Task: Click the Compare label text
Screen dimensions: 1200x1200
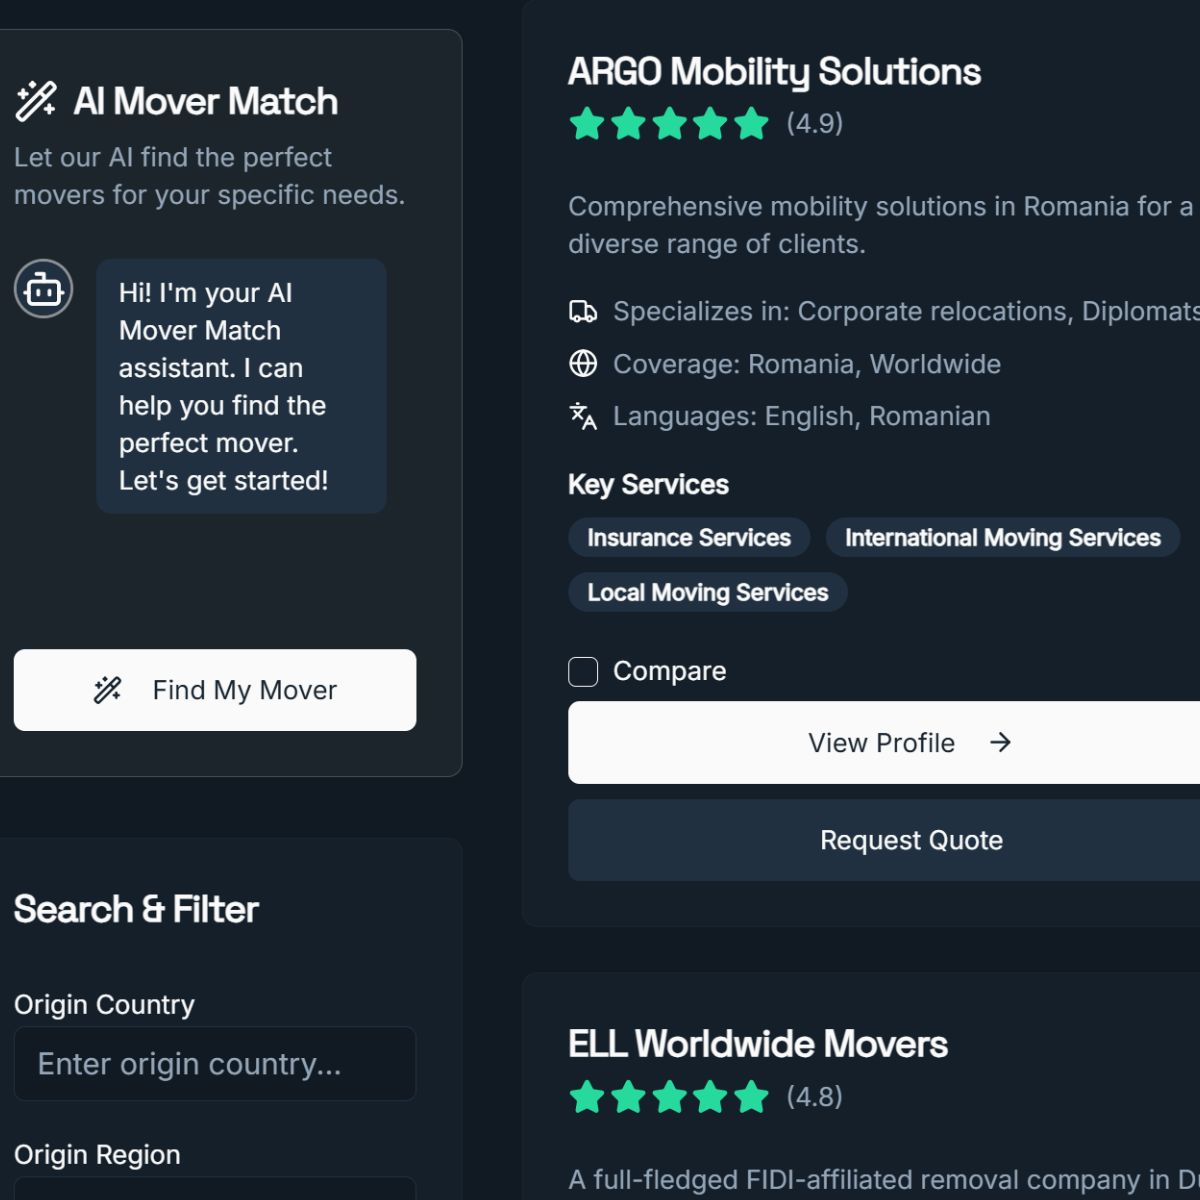Action: tap(670, 671)
